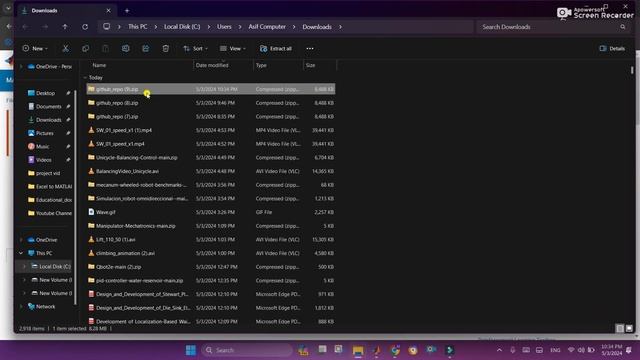Screen dimensions: 640x360
Task: Add a new tab with plus button
Action: pyautogui.click(x=127, y=11)
